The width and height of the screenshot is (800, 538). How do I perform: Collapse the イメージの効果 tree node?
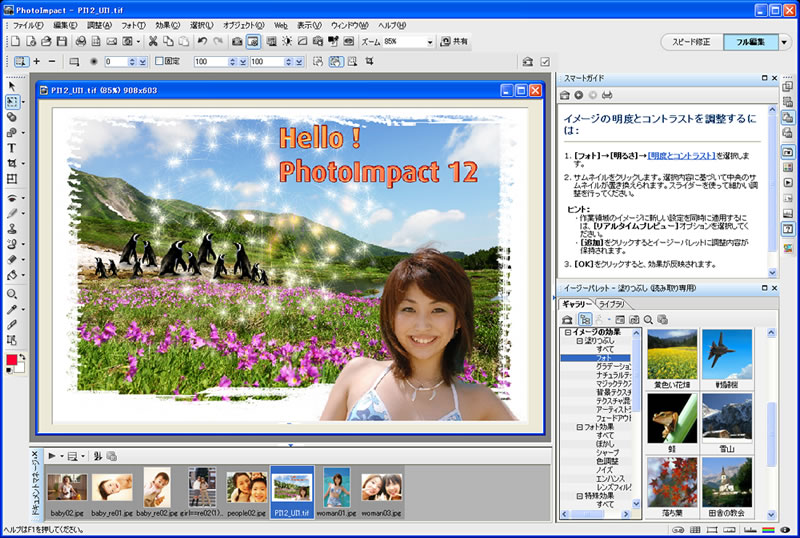pyautogui.click(x=567, y=332)
